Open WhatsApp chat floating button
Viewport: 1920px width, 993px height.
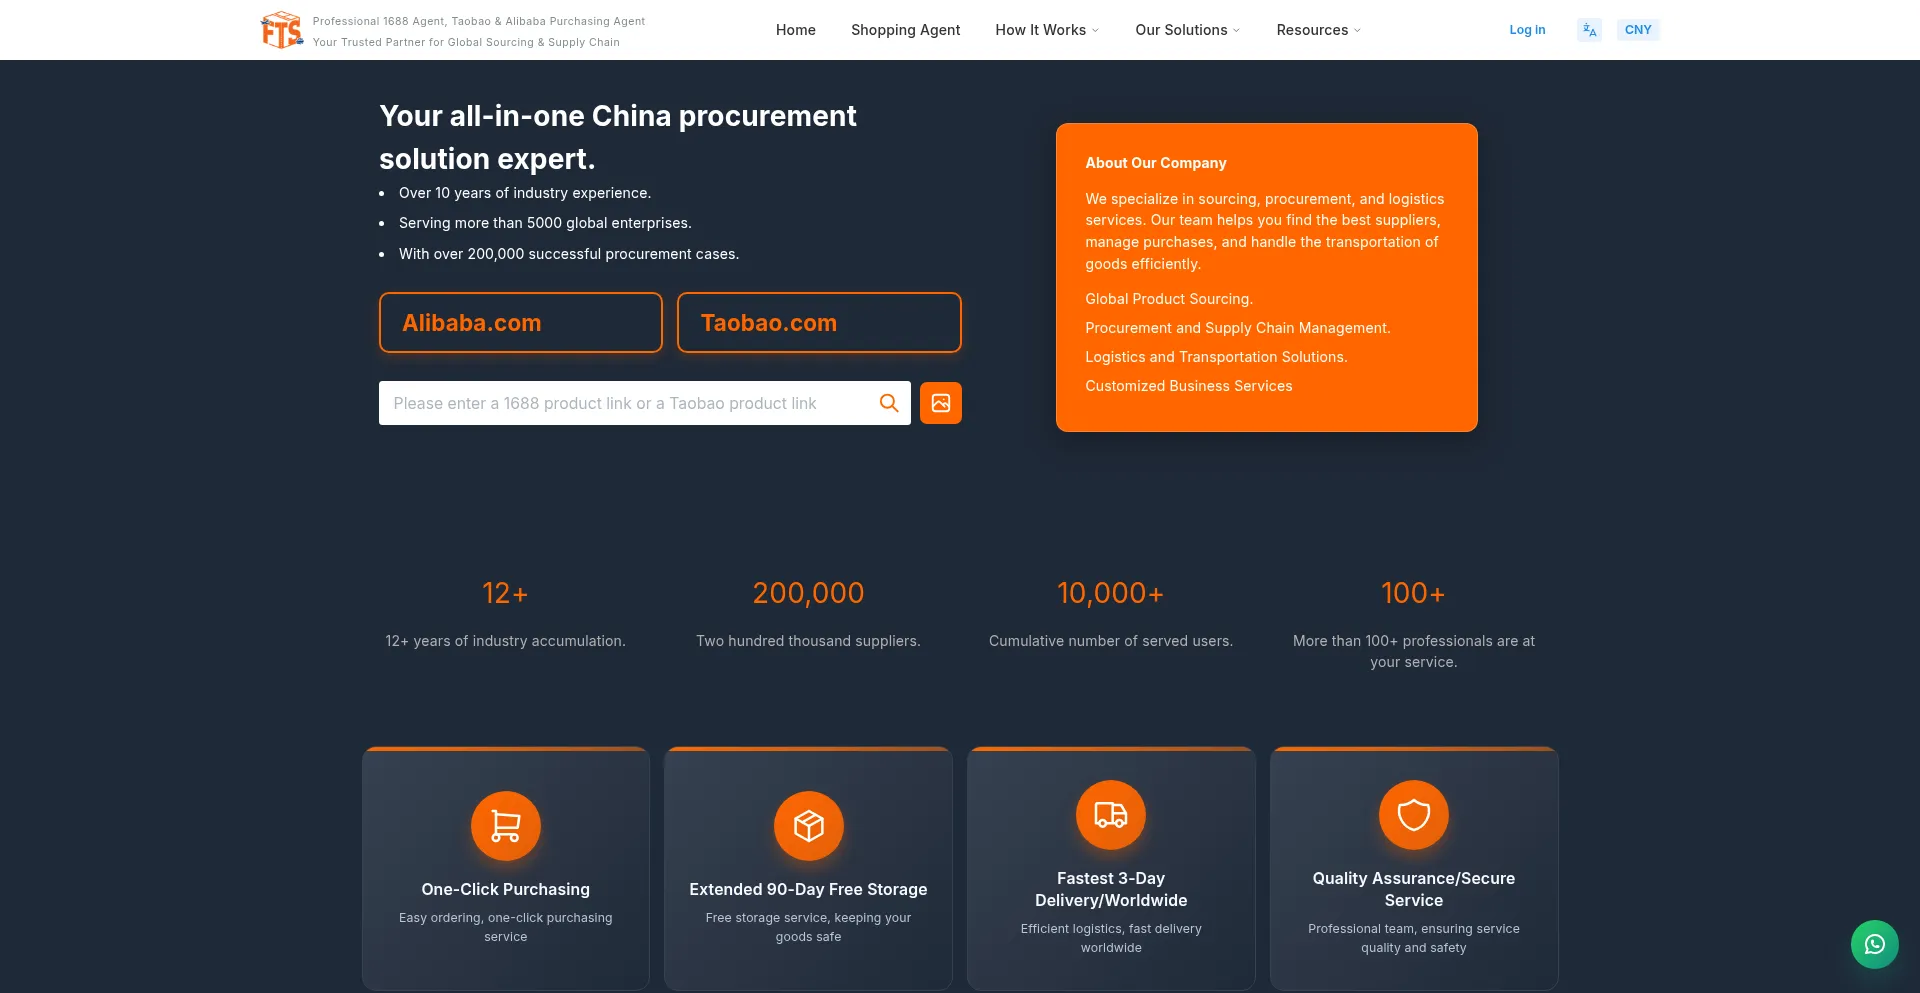pyautogui.click(x=1875, y=944)
